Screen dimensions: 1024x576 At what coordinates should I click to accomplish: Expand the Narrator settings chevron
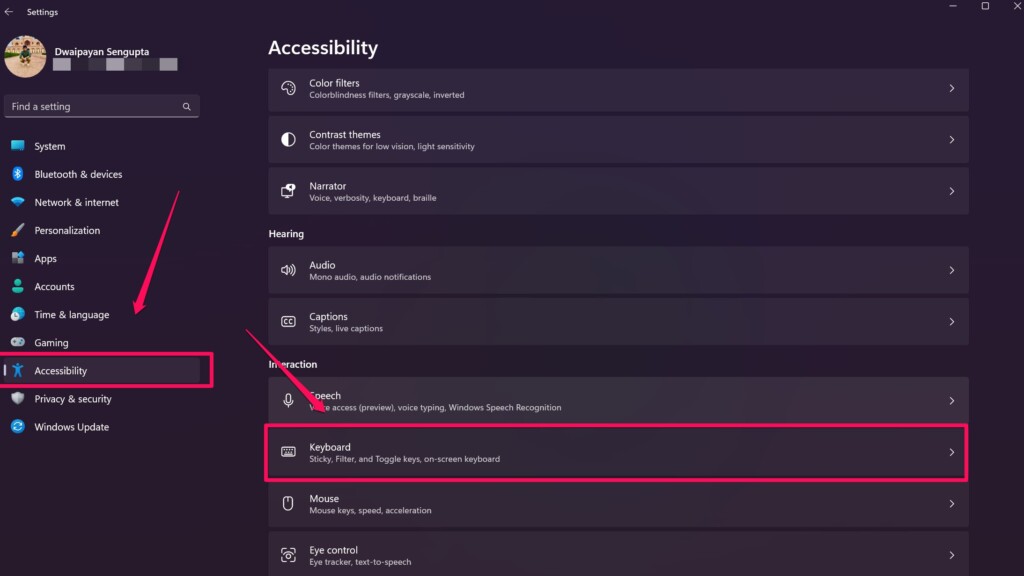coord(951,191)
